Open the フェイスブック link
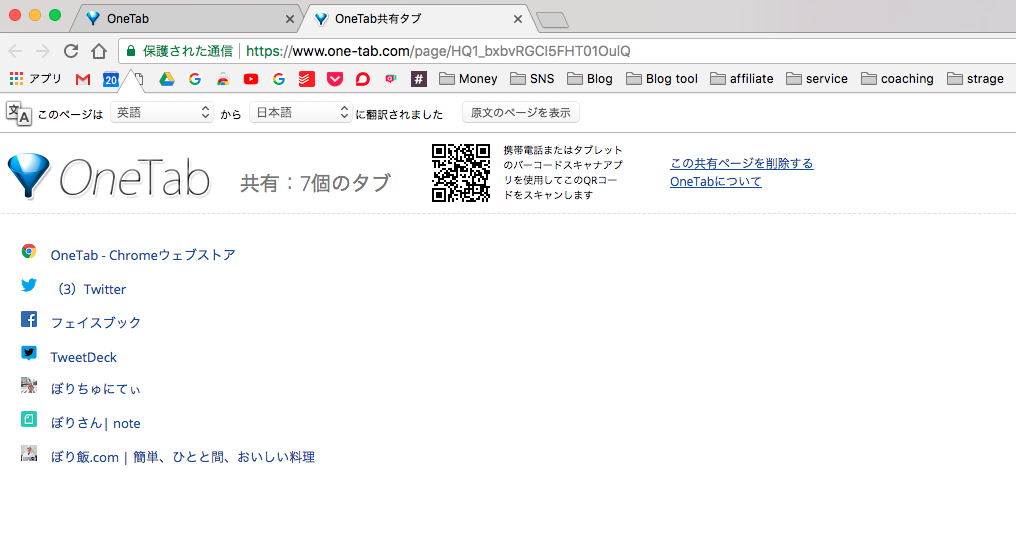This screenshot has height=558, width=1016. pyautogui.click(x=95, y=323)
